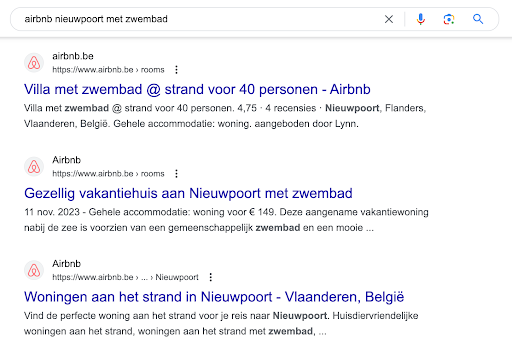The height and width of the screenshot is (360, 512).
Task: Click the Airbnb favicon of the third result
Action: 34,270
